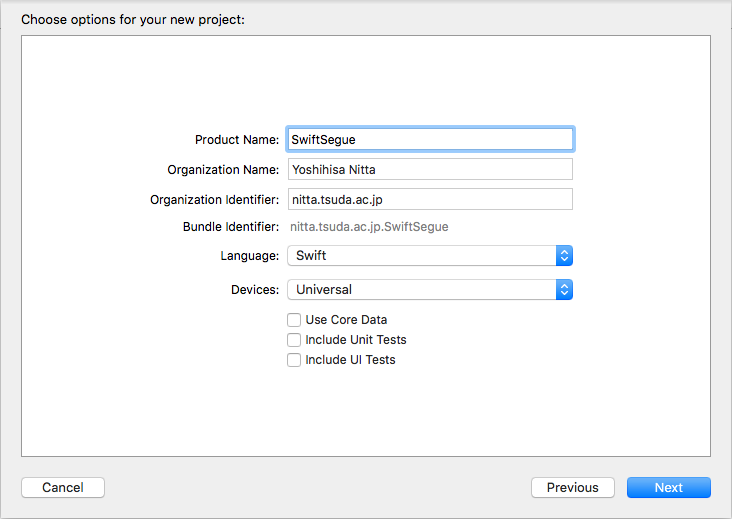Screen dimensions: 732x519
Task: Click the Bundle Identifier value nitta.tsuda.ac.jp.SwiftSegue
Action: point(369,227)
